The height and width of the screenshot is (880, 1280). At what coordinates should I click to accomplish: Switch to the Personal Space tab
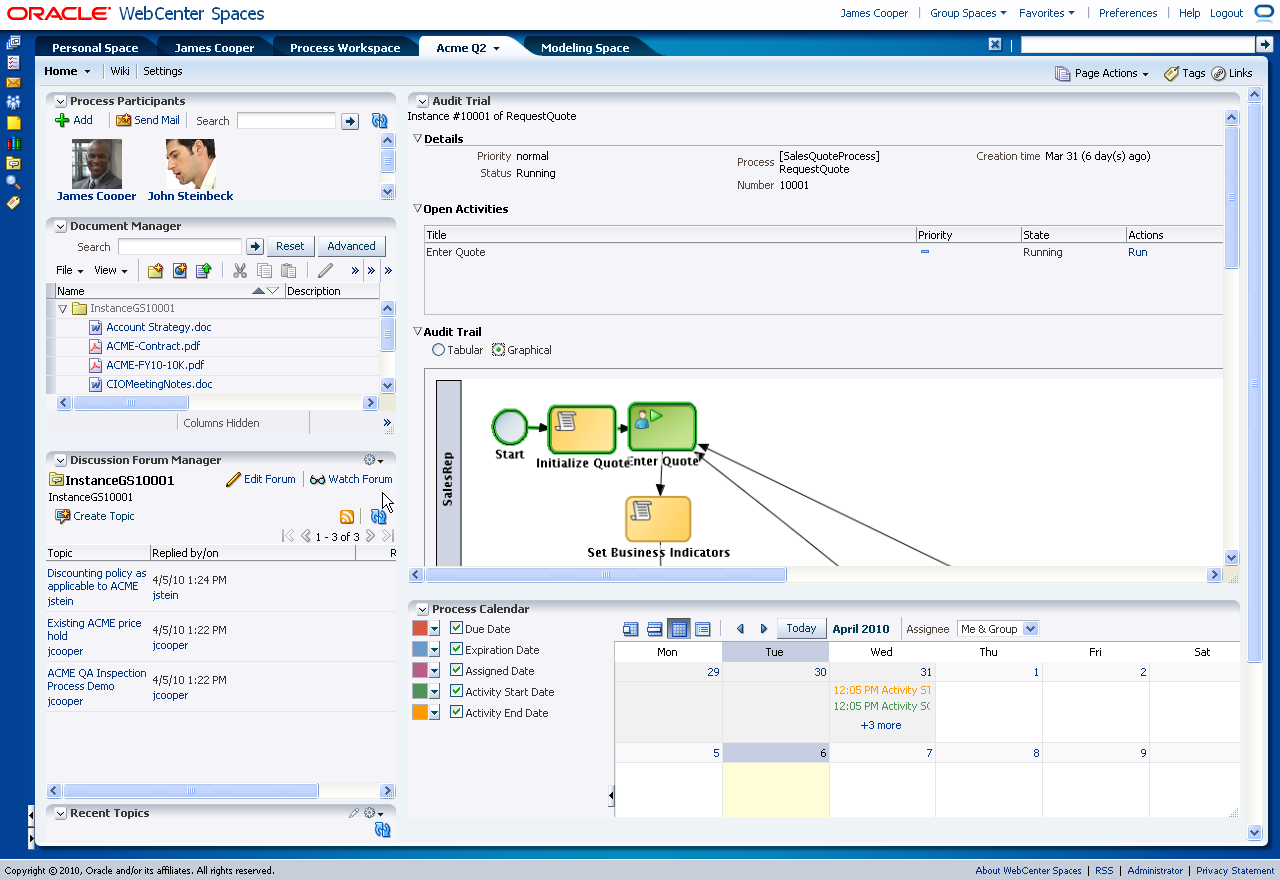(x=95, y=48)
